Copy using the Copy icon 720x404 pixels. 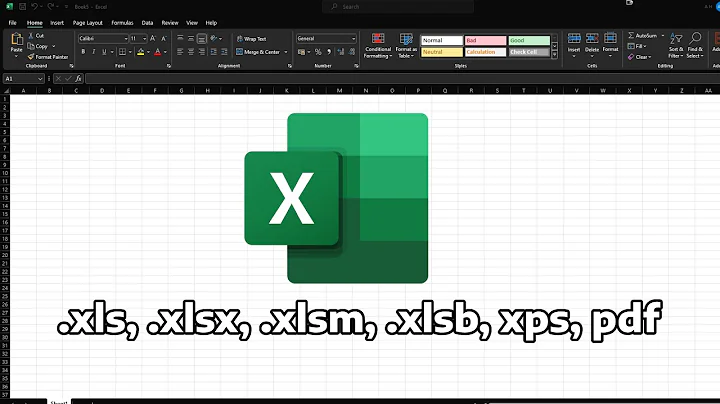[x=31, y=46]
